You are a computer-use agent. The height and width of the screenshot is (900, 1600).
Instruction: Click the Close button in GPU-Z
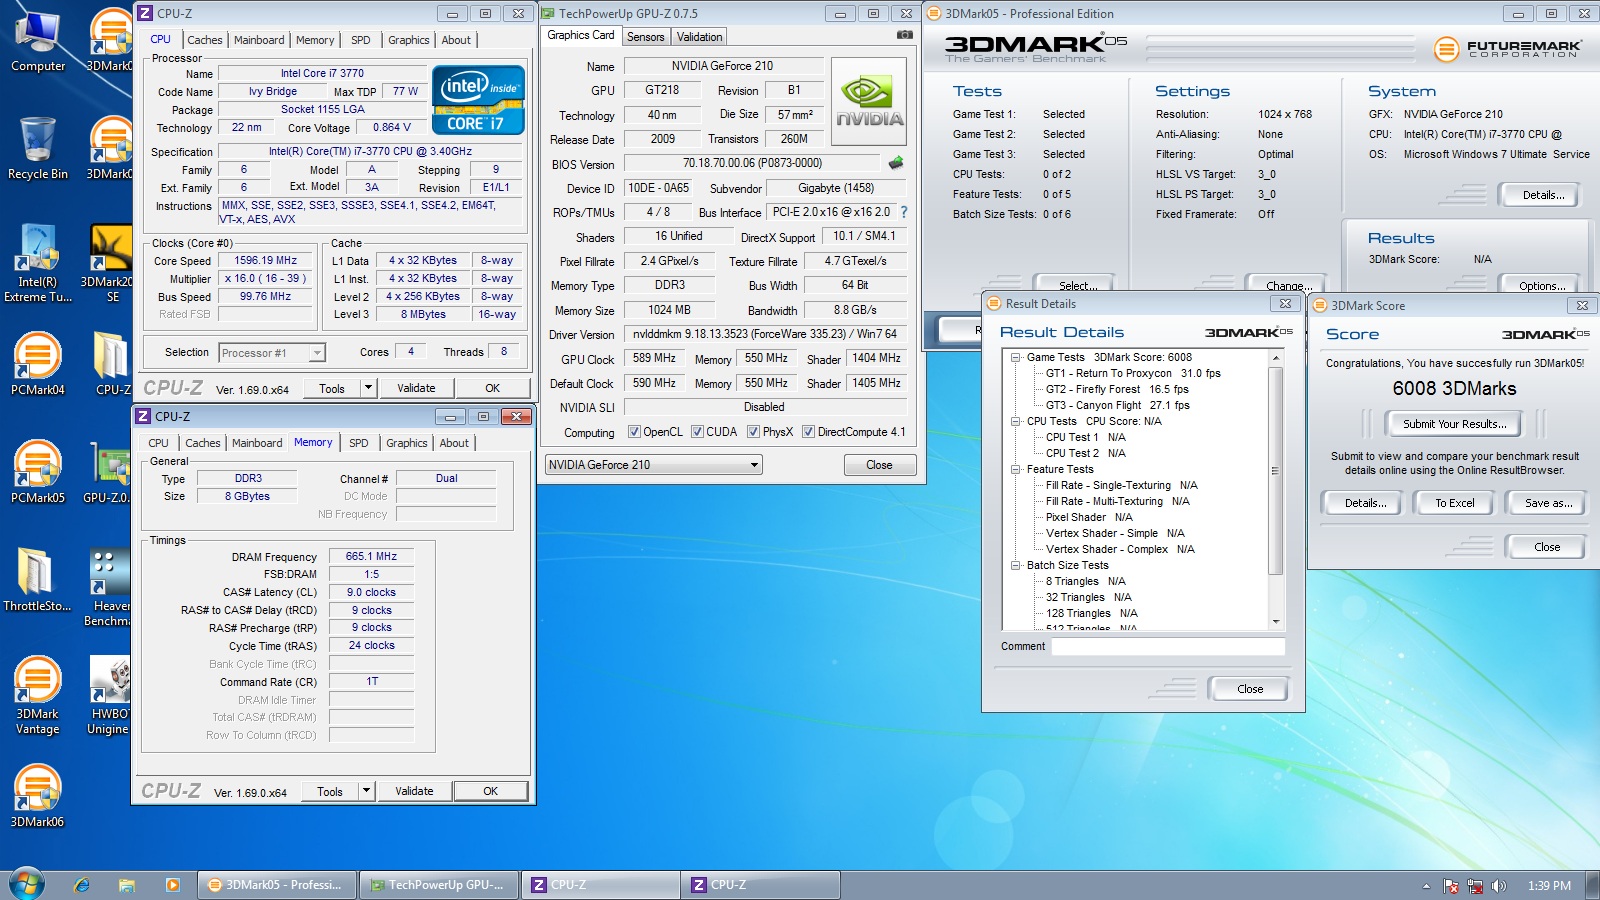tap(879, 465)
